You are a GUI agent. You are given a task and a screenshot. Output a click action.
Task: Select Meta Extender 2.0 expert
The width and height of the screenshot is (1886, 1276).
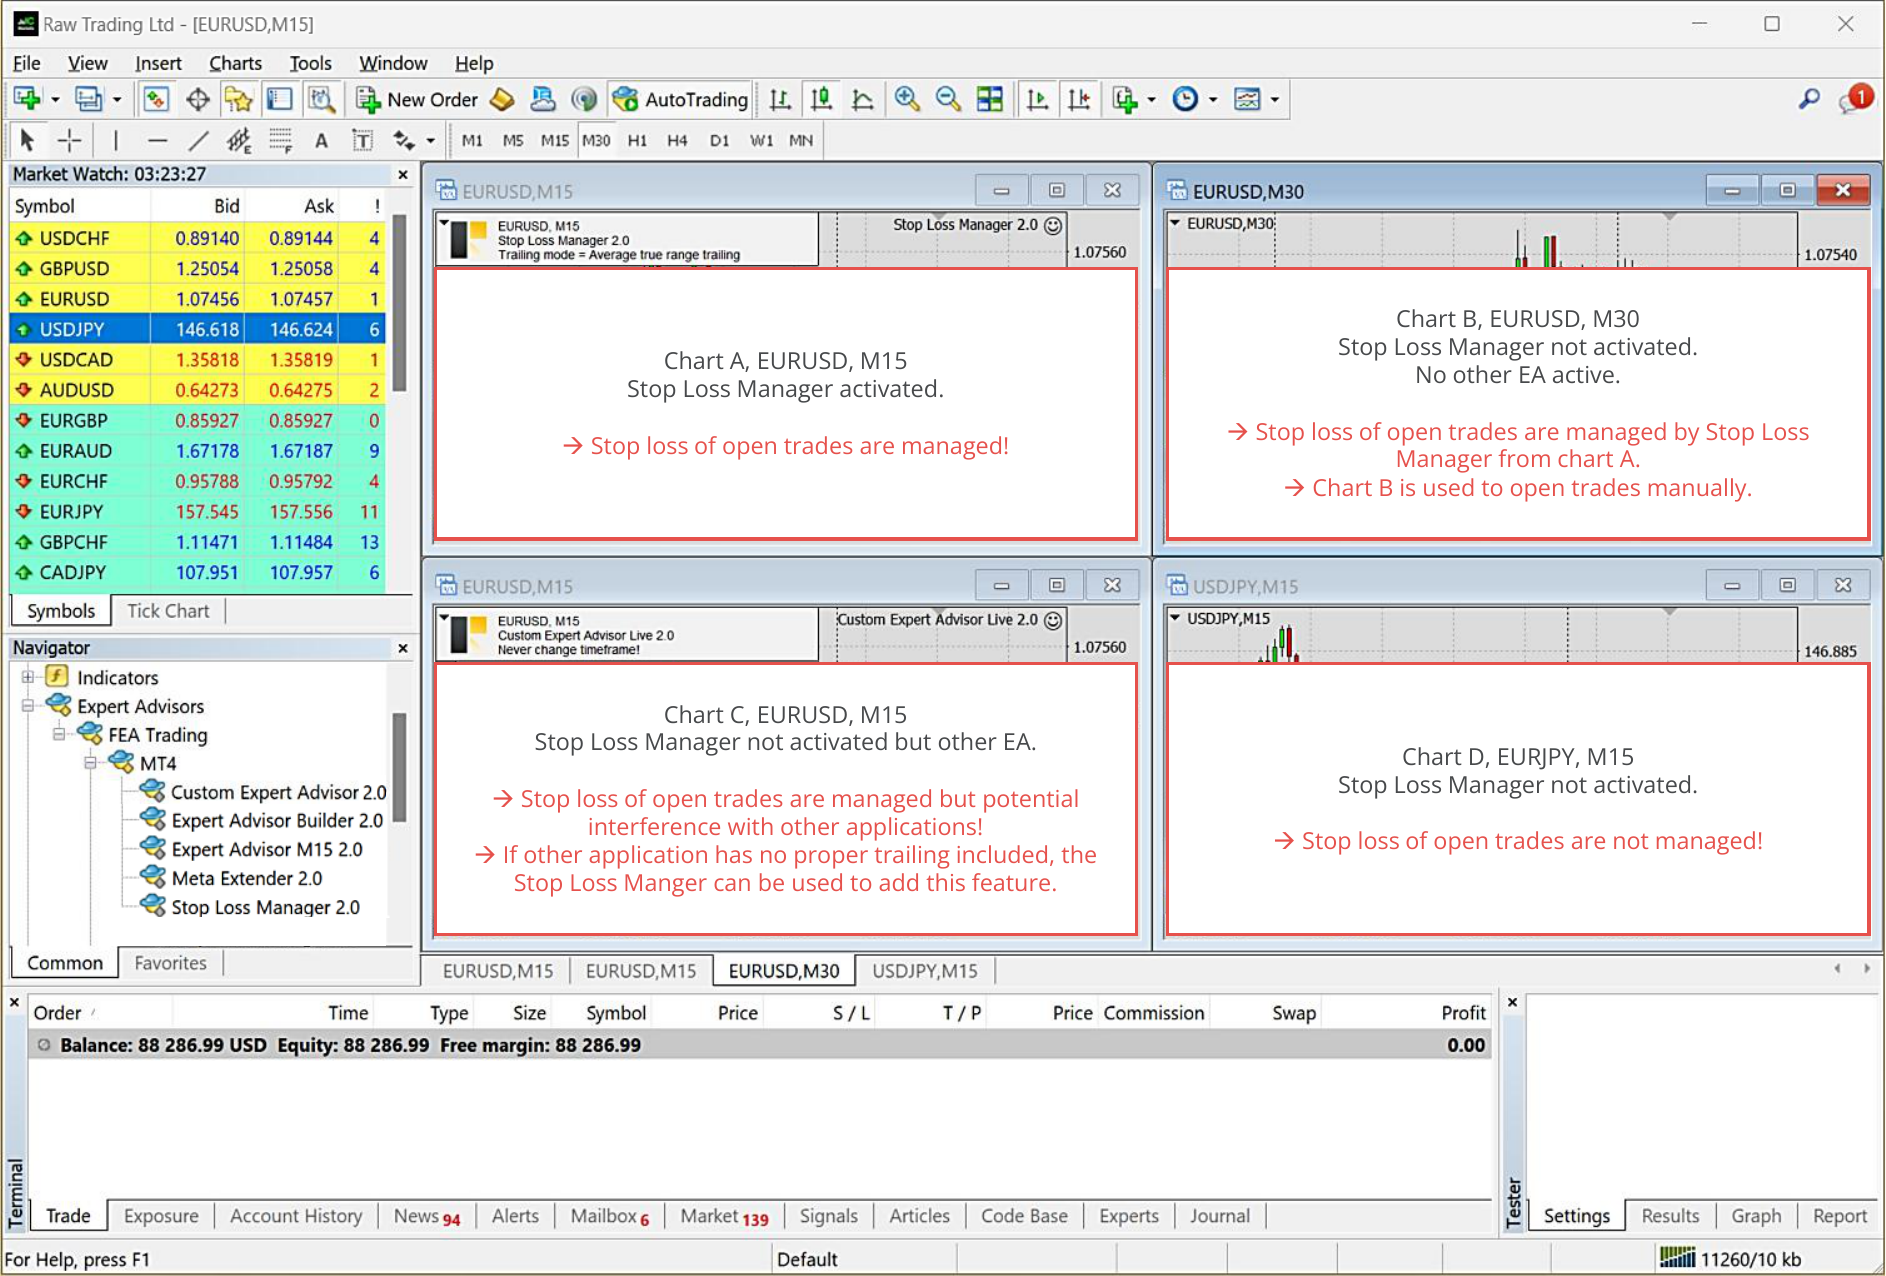pos(246,878)
